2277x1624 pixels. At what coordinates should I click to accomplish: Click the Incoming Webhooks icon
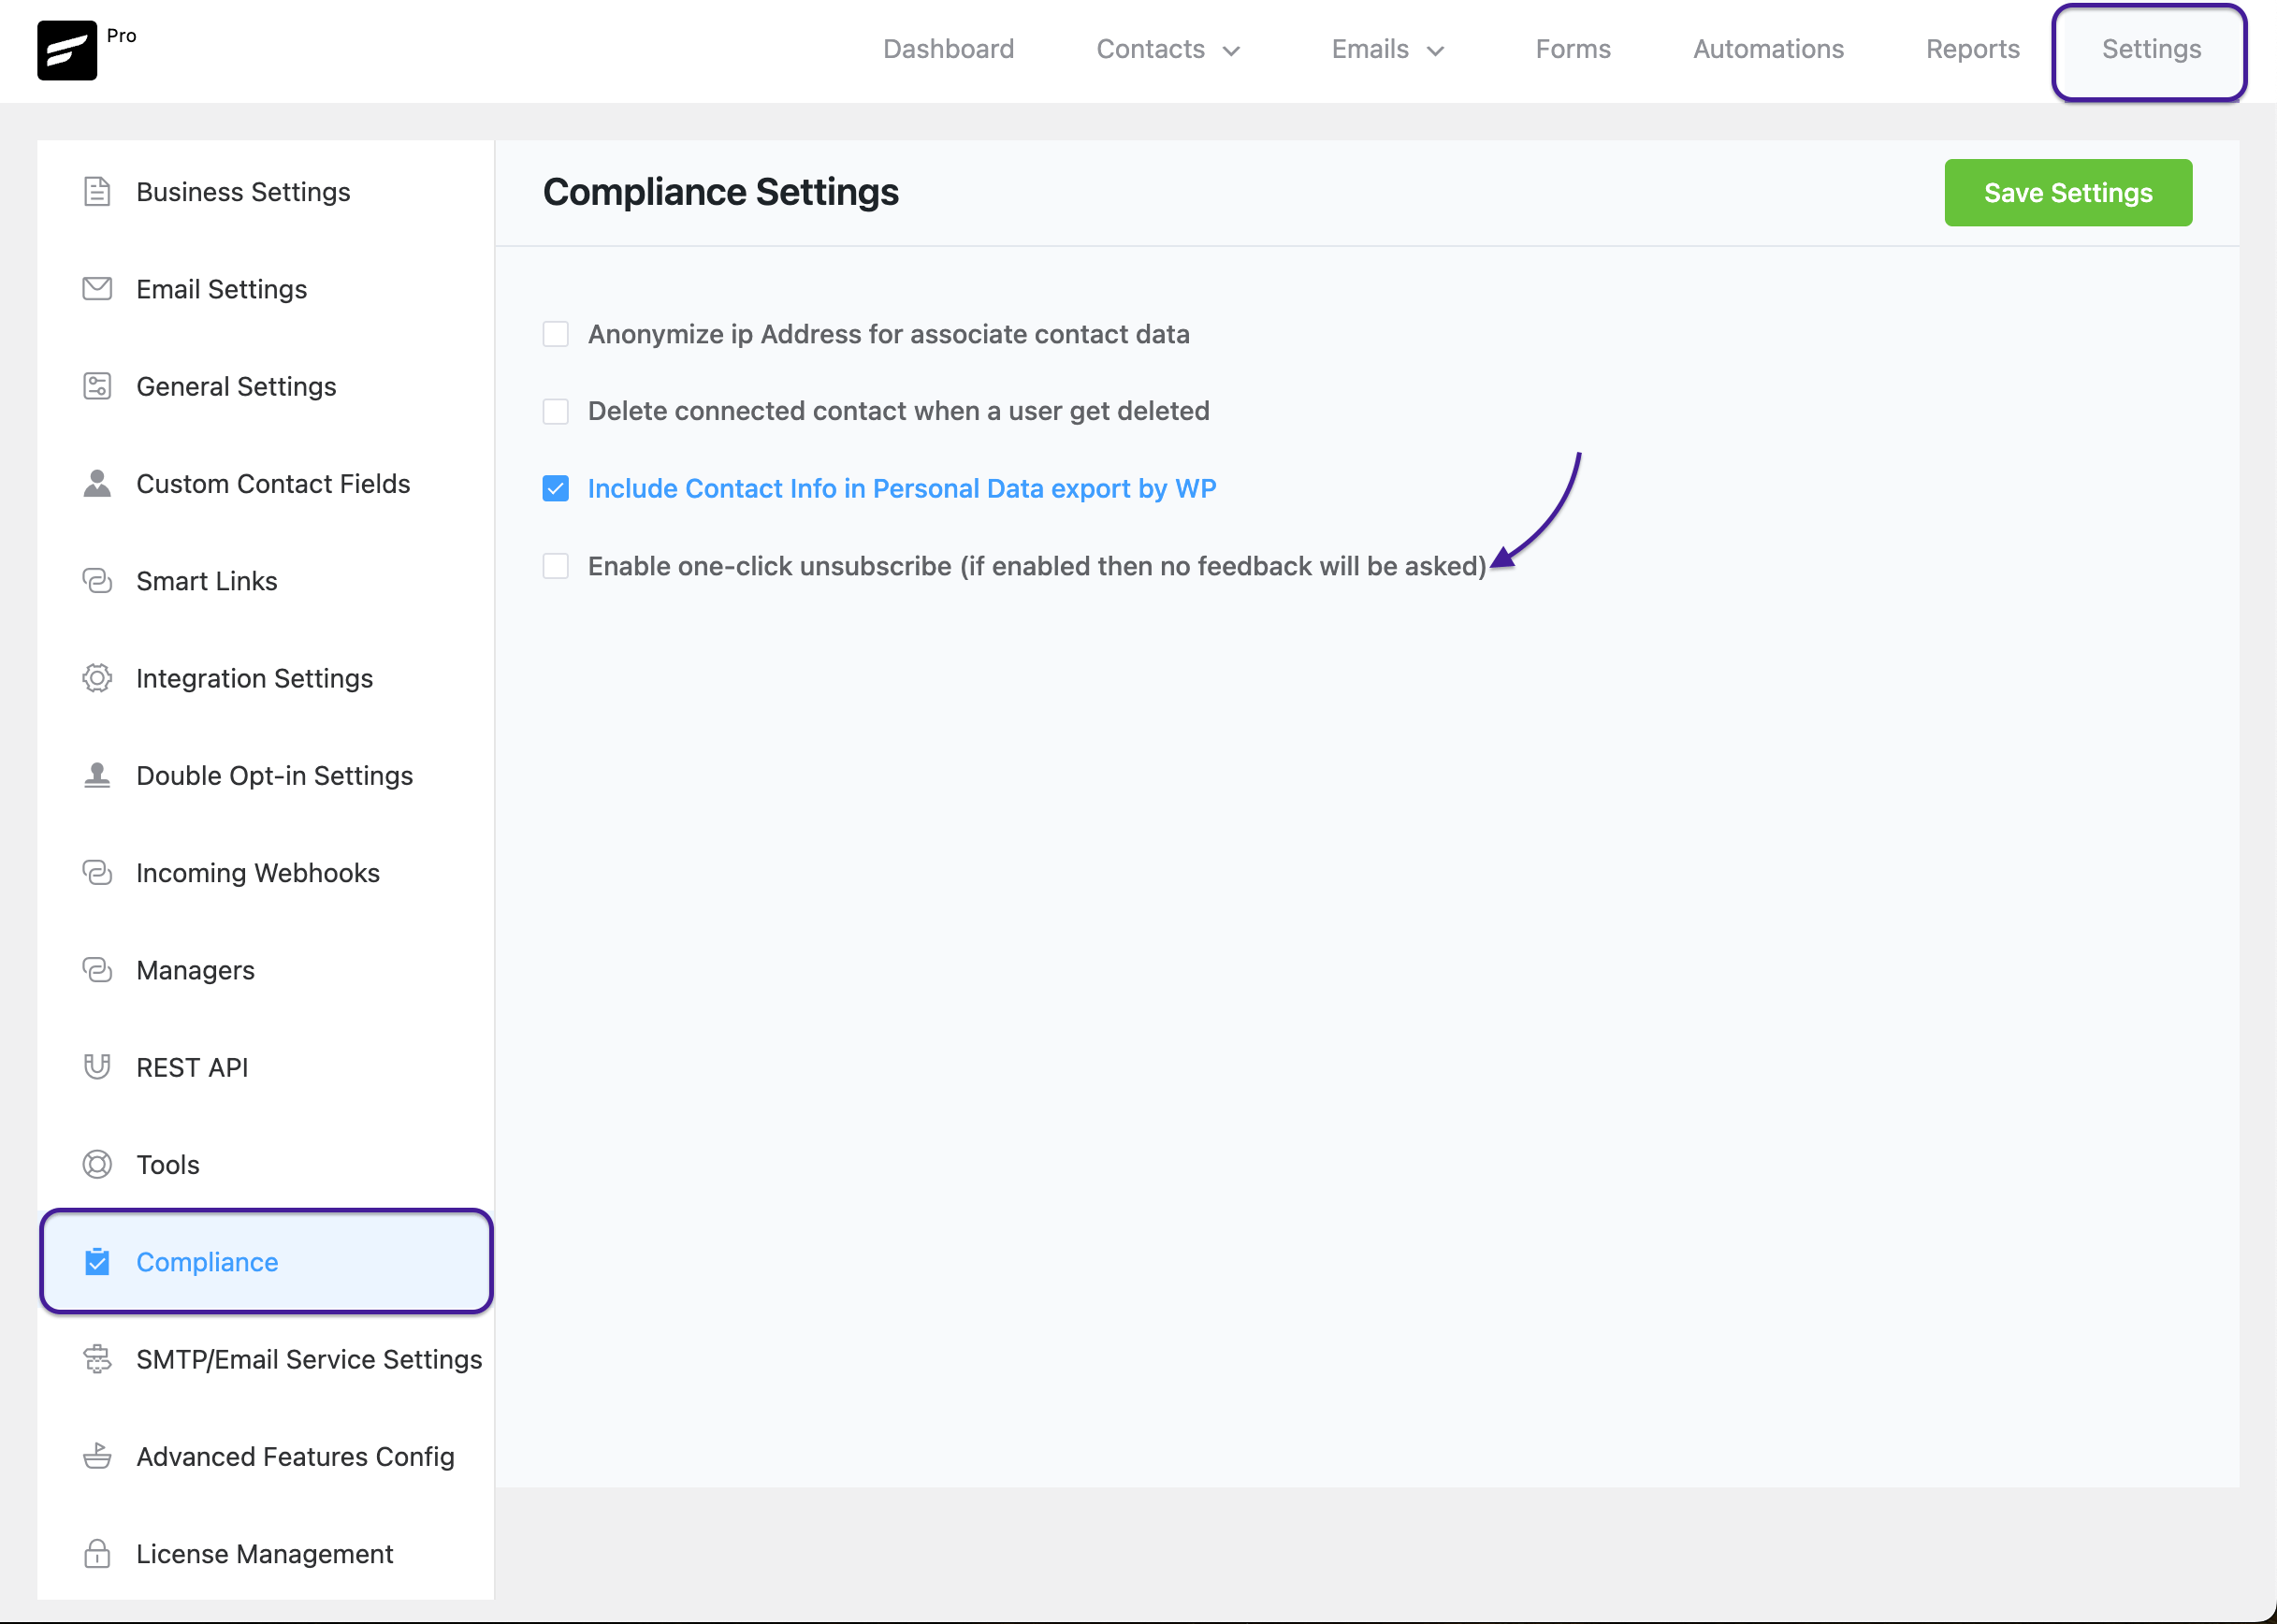coord(98,872)
